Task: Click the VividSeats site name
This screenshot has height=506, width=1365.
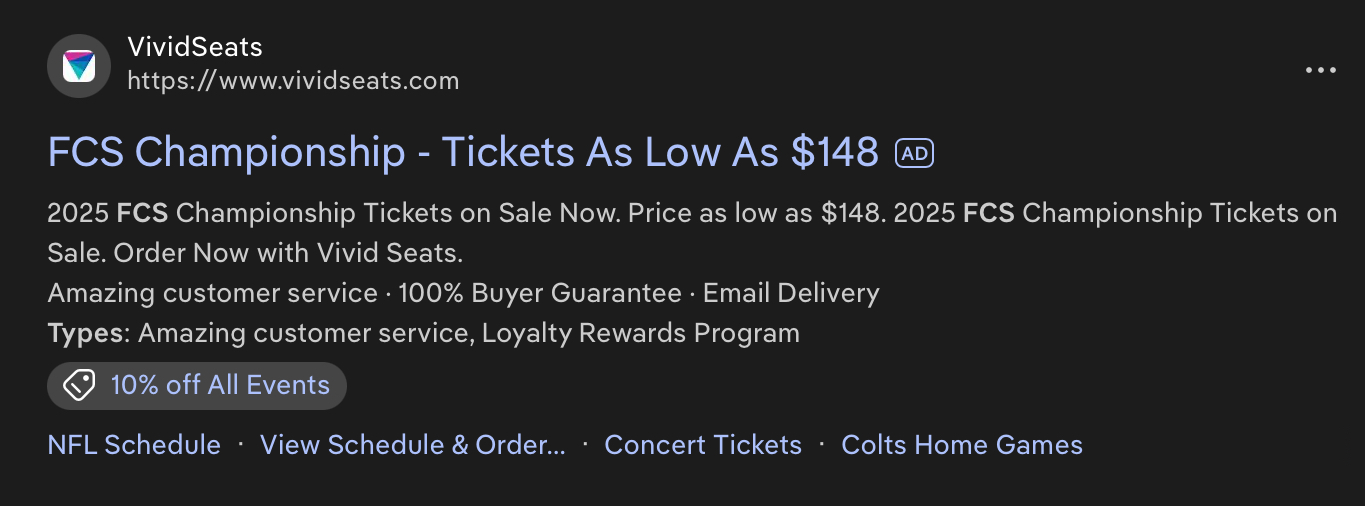Action: click(195, 47)
